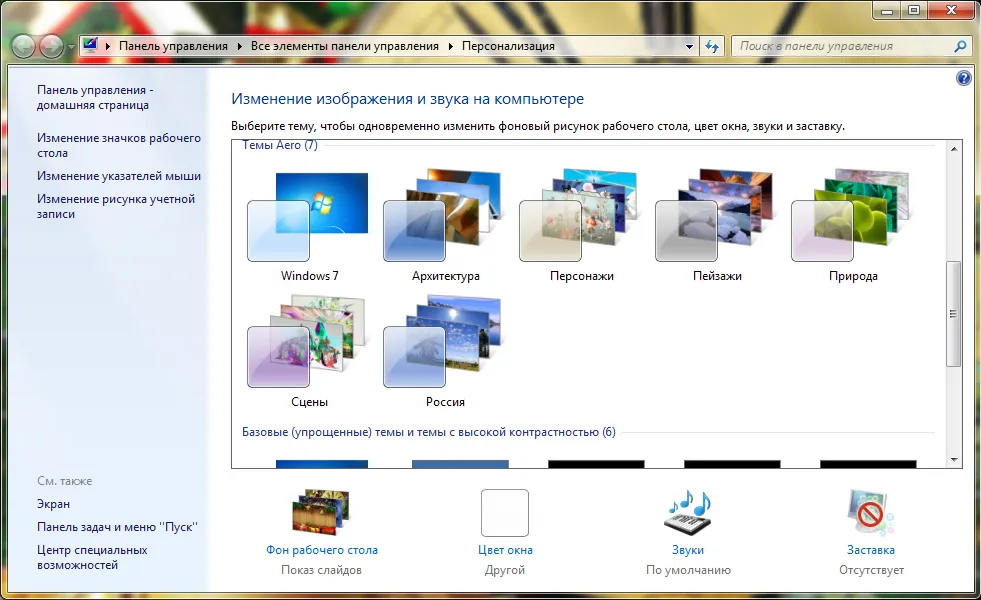Select the Архитектура theme

(445, 227)
